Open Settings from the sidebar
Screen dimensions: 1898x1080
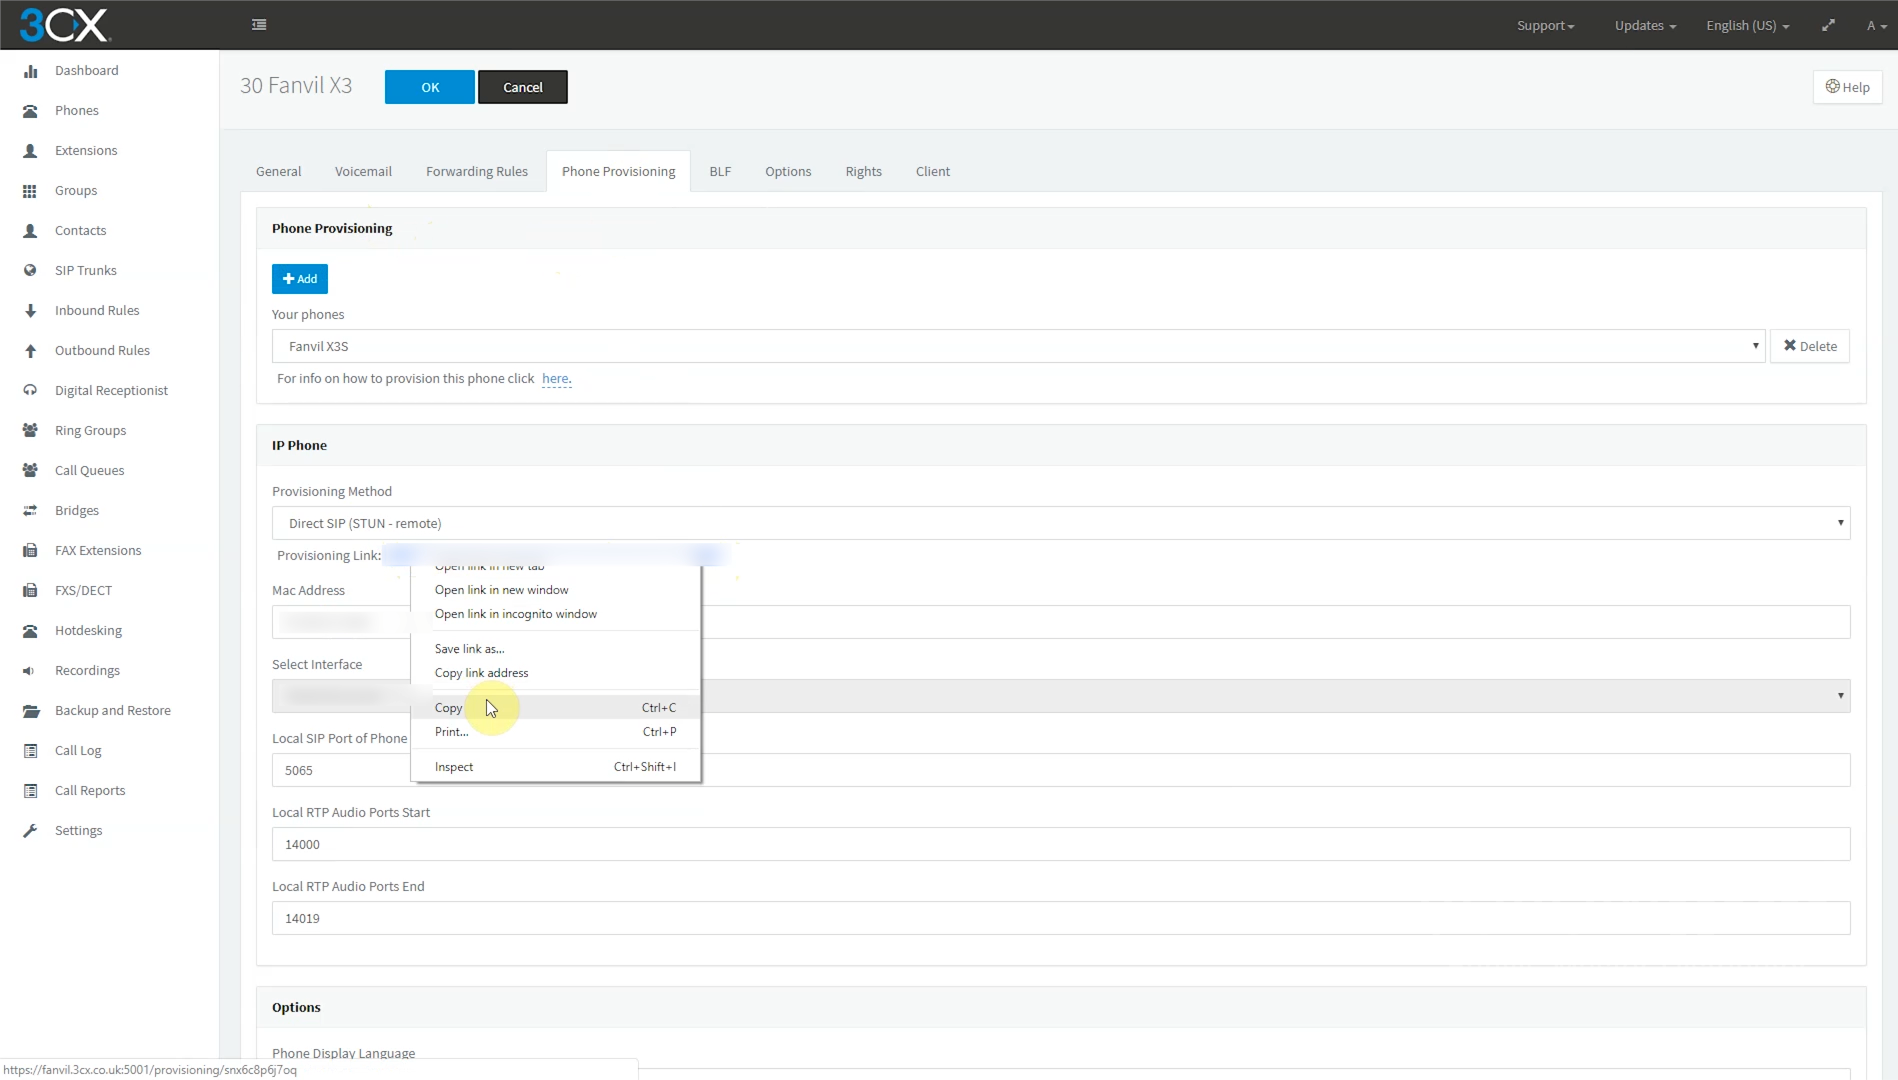pyautogui.click(x=78, y=830)
